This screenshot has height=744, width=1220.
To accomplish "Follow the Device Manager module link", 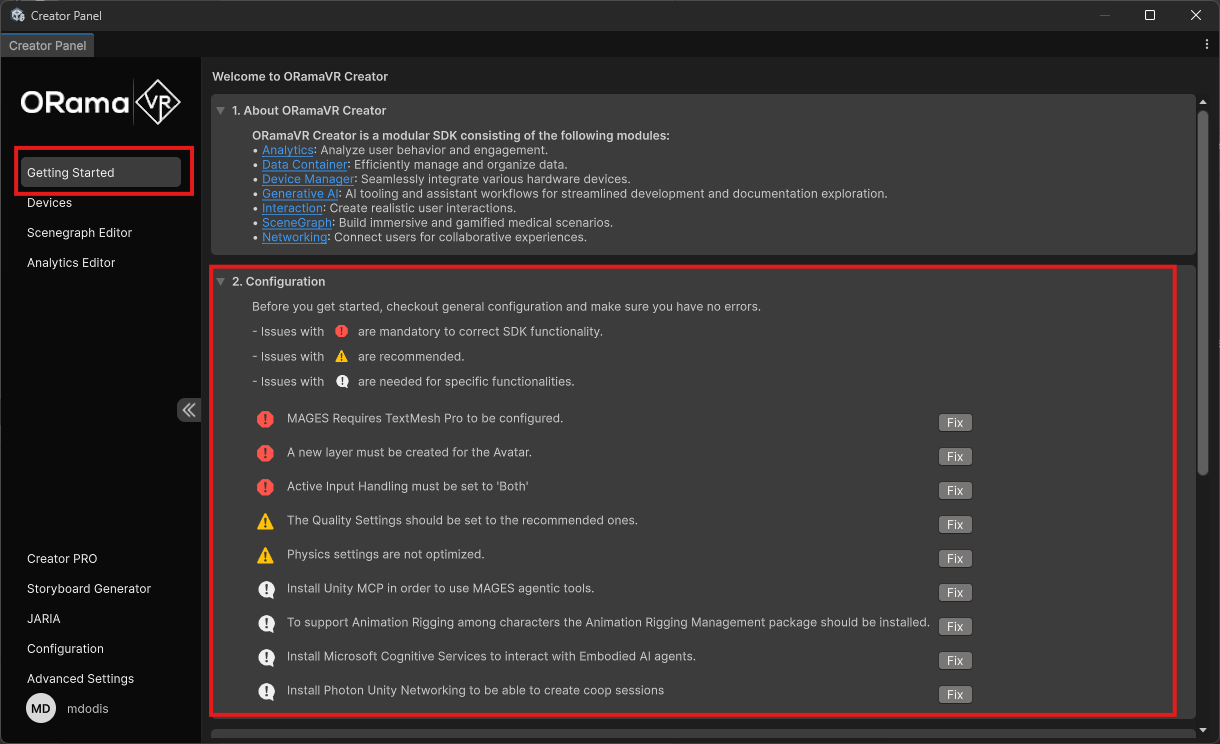I will pyautogui.click(x=308, y=179).
